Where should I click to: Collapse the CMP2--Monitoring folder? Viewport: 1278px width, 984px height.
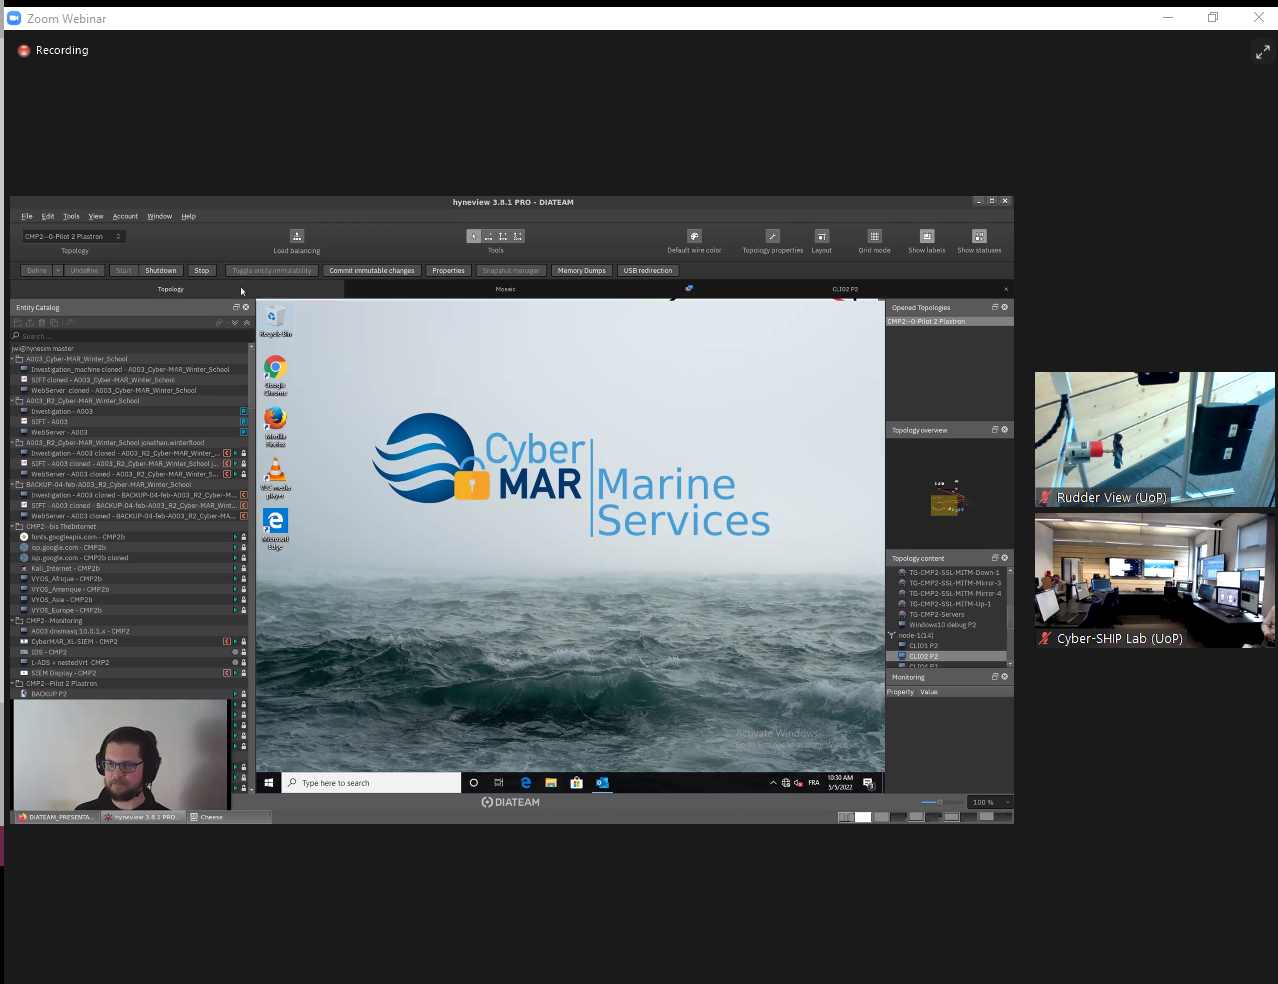pos(14,621)
